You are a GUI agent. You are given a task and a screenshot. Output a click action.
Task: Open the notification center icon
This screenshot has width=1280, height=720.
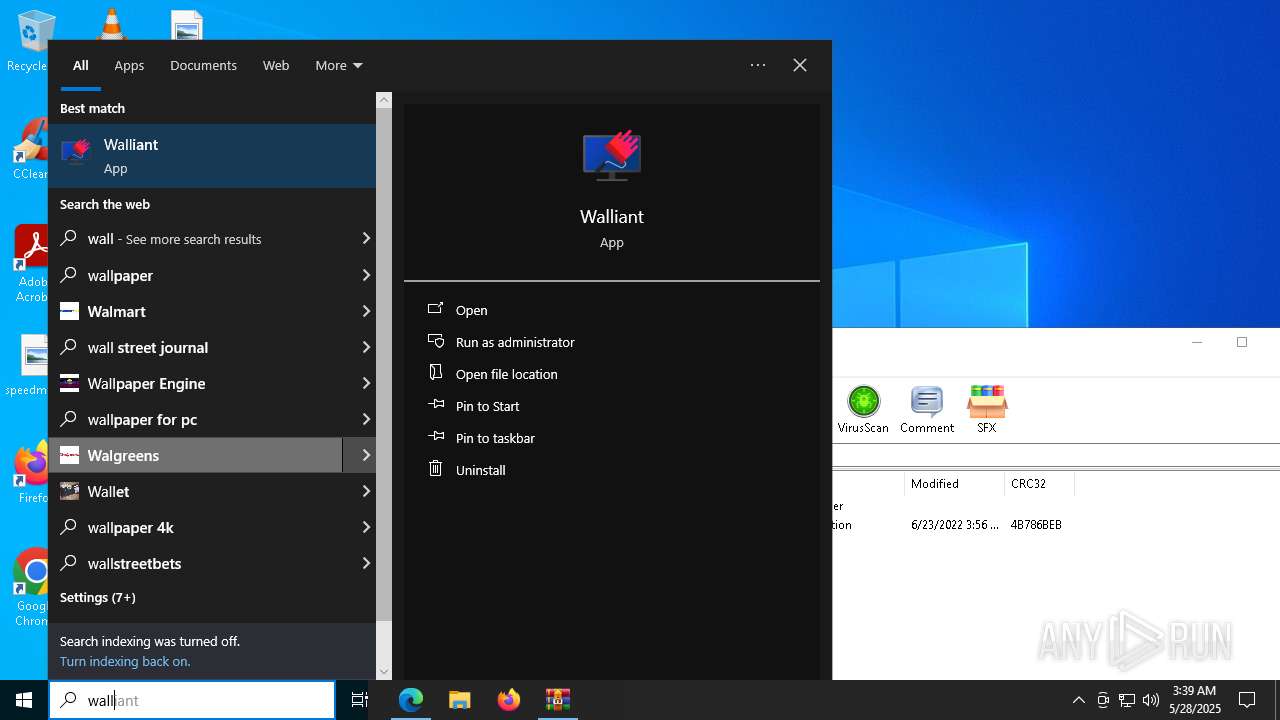(x=1247, y=700)
